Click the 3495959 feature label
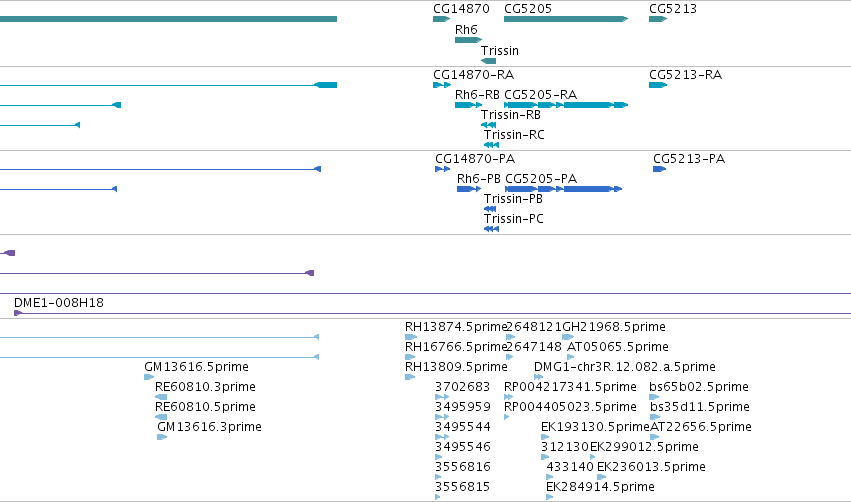 (462, 407)
